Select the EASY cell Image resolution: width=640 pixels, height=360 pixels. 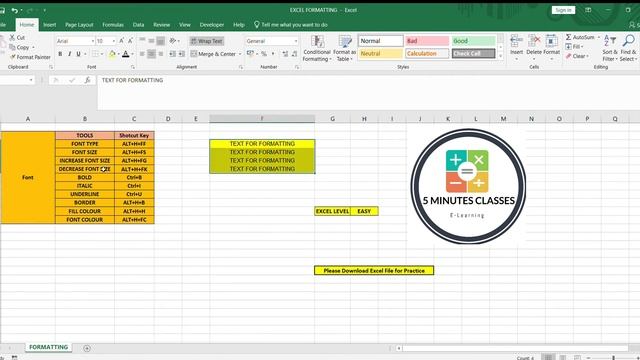pyautogui.click(x=364, y=211)
